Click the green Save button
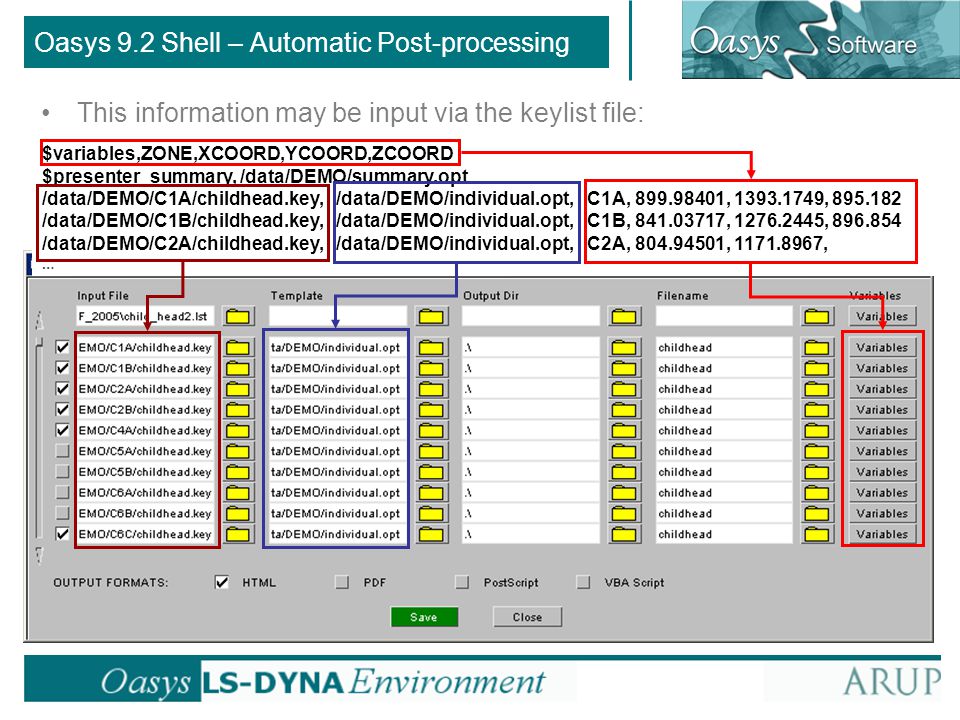Image resolution: width=960 pixels, height=720 pixels. (x=424, y=617)
